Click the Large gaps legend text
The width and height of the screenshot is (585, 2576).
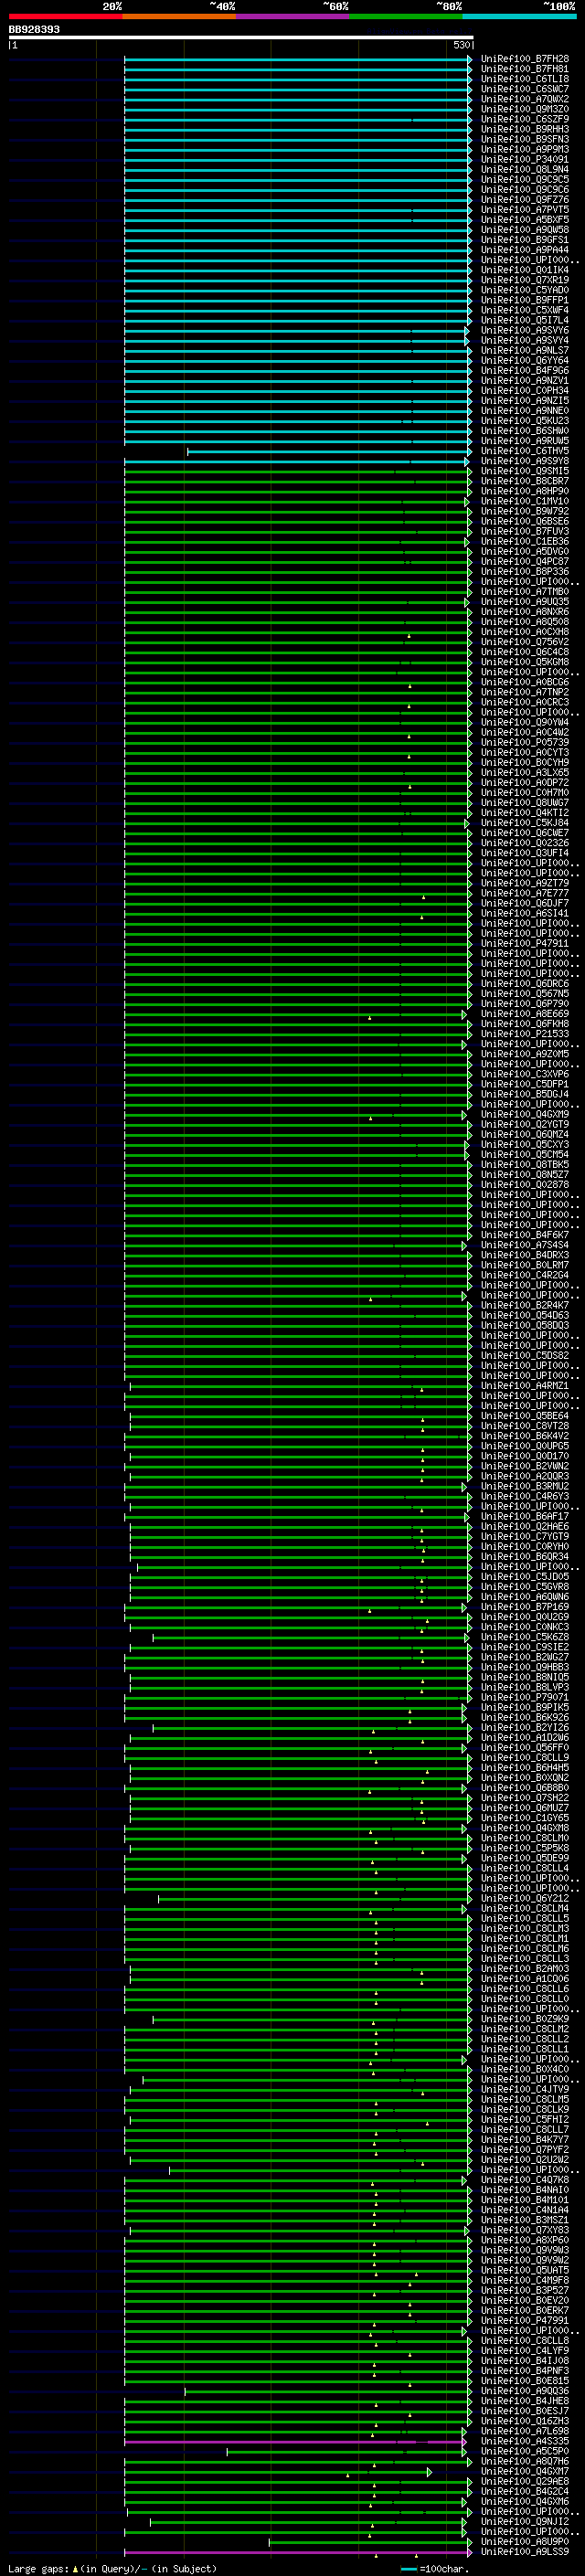[x=112, y=2569]
